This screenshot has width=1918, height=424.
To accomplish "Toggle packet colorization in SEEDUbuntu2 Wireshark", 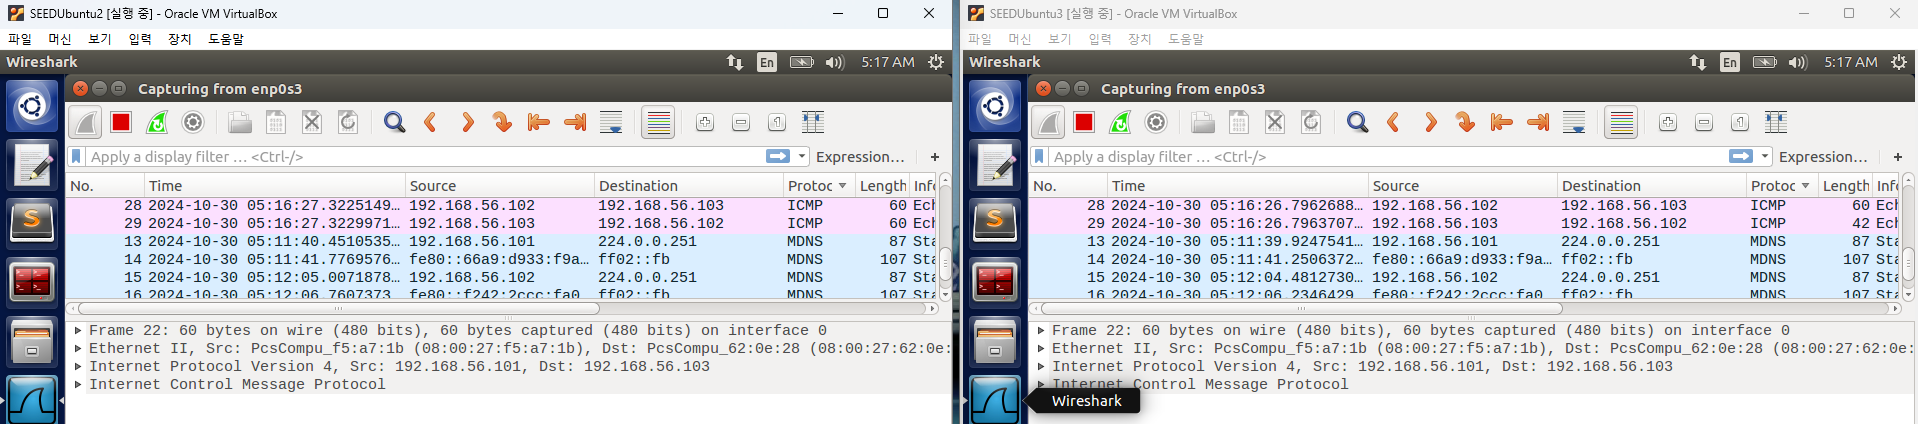I will coord(658,122).
